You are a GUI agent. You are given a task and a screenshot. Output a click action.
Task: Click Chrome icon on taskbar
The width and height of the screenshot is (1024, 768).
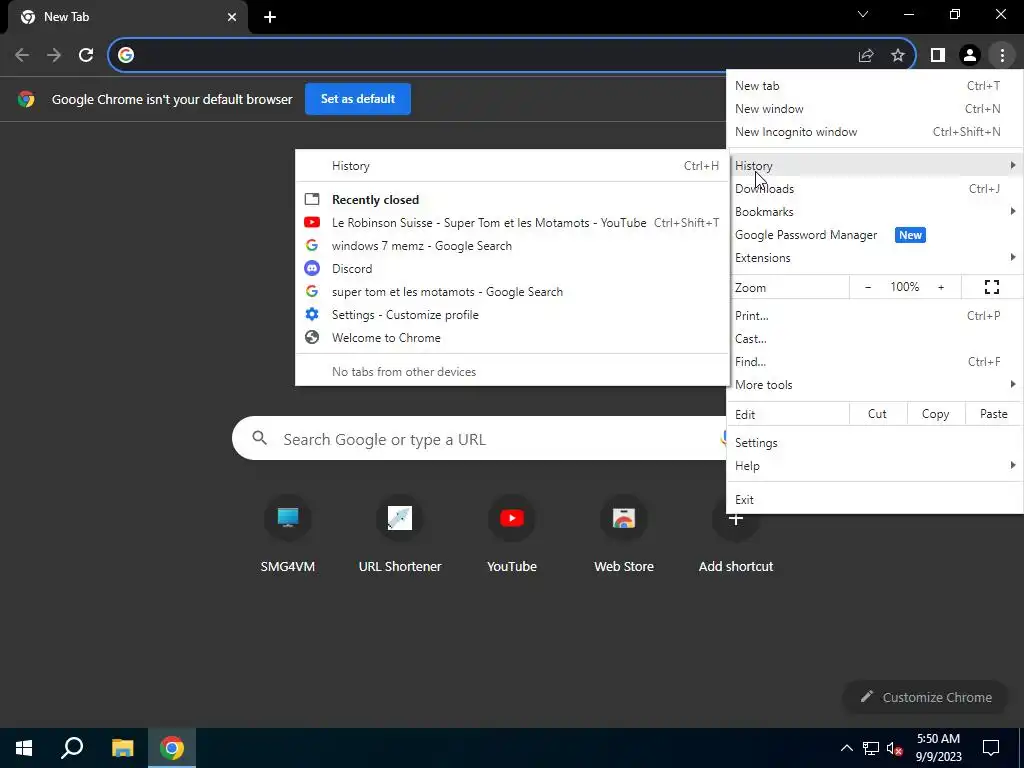(172, 748)
